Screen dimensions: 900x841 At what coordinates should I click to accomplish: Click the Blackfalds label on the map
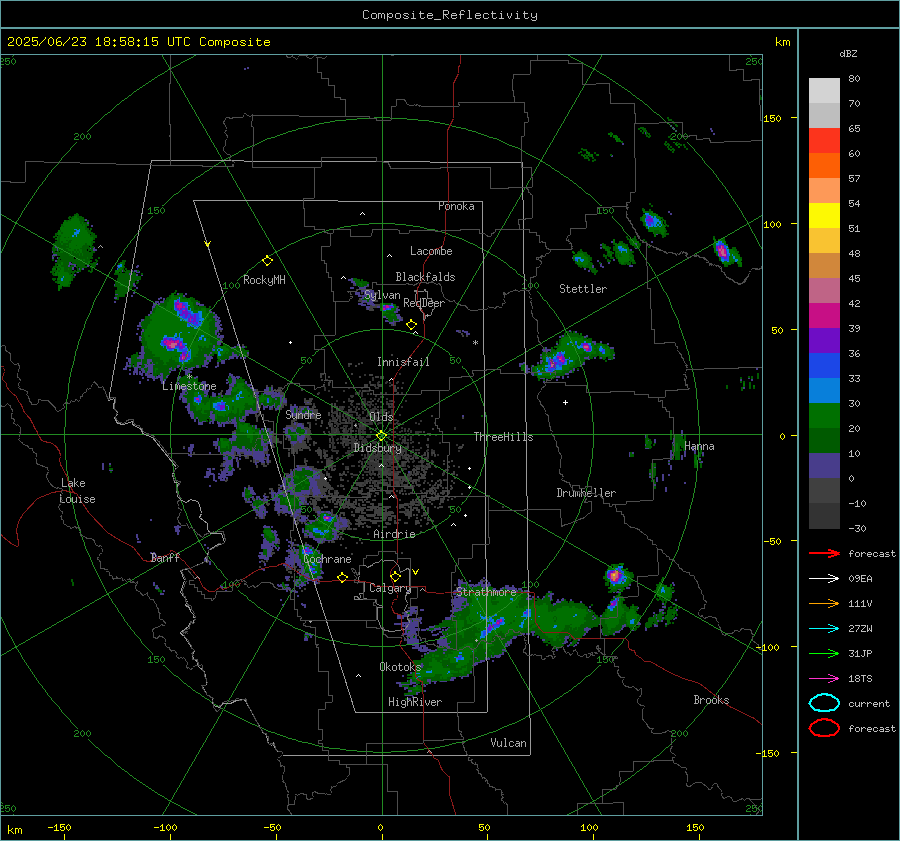point(425,277)
